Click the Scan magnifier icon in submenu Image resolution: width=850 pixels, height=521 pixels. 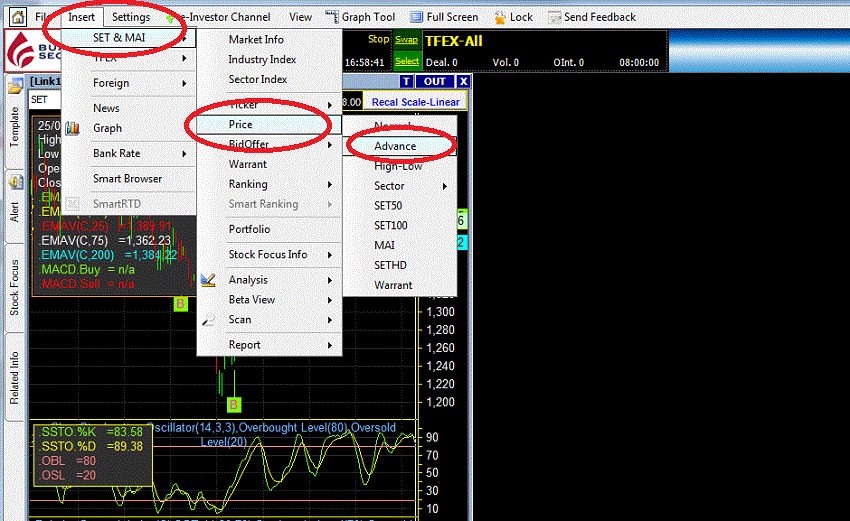tap(208, 320)
